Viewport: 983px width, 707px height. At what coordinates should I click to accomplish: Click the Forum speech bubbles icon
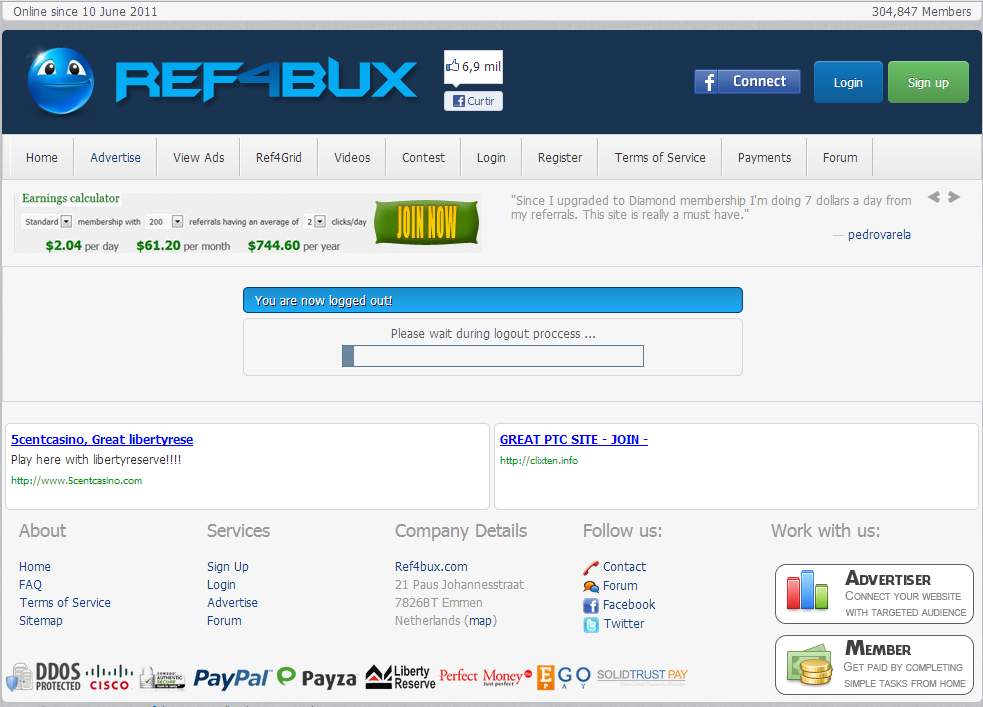pos(591,587)
